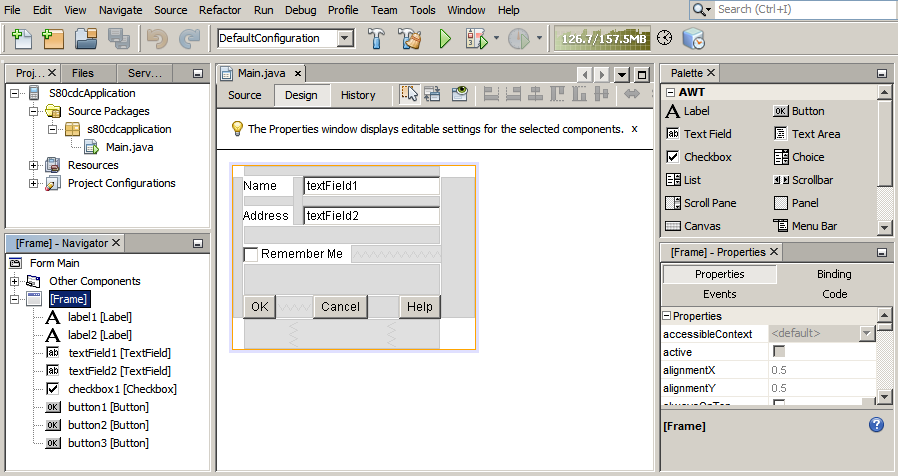The image size is (898, 476).
Task: Open the DefaultConfiguration dropdown
Action: (346, 38)
